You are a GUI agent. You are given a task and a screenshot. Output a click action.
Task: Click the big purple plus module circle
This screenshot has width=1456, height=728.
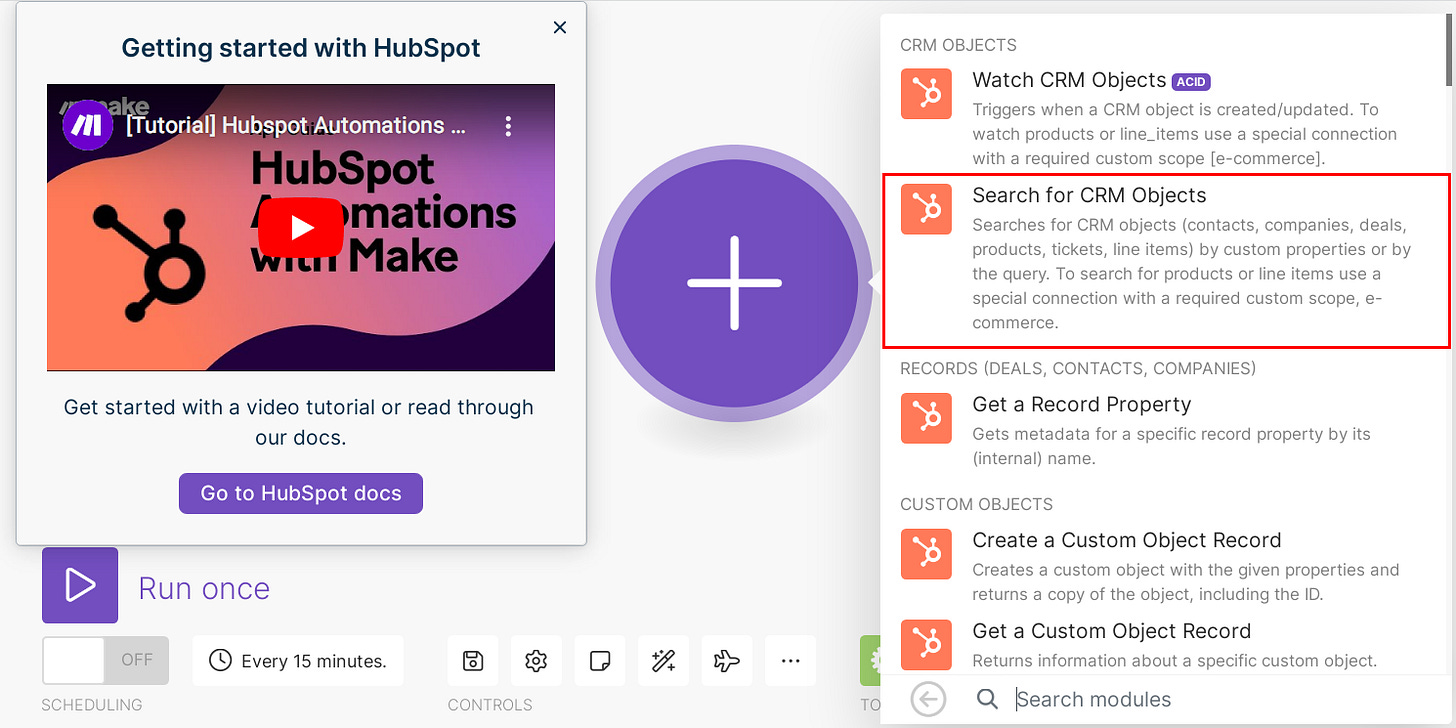pyautogui.click(x=735, y=283)
